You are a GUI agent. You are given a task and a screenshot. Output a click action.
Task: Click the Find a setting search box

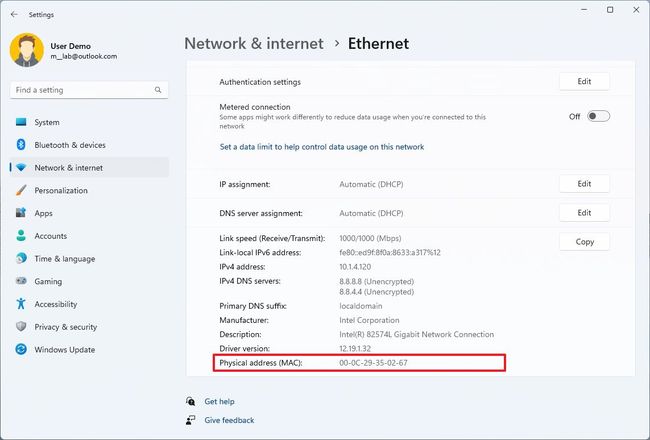point(80,90)
